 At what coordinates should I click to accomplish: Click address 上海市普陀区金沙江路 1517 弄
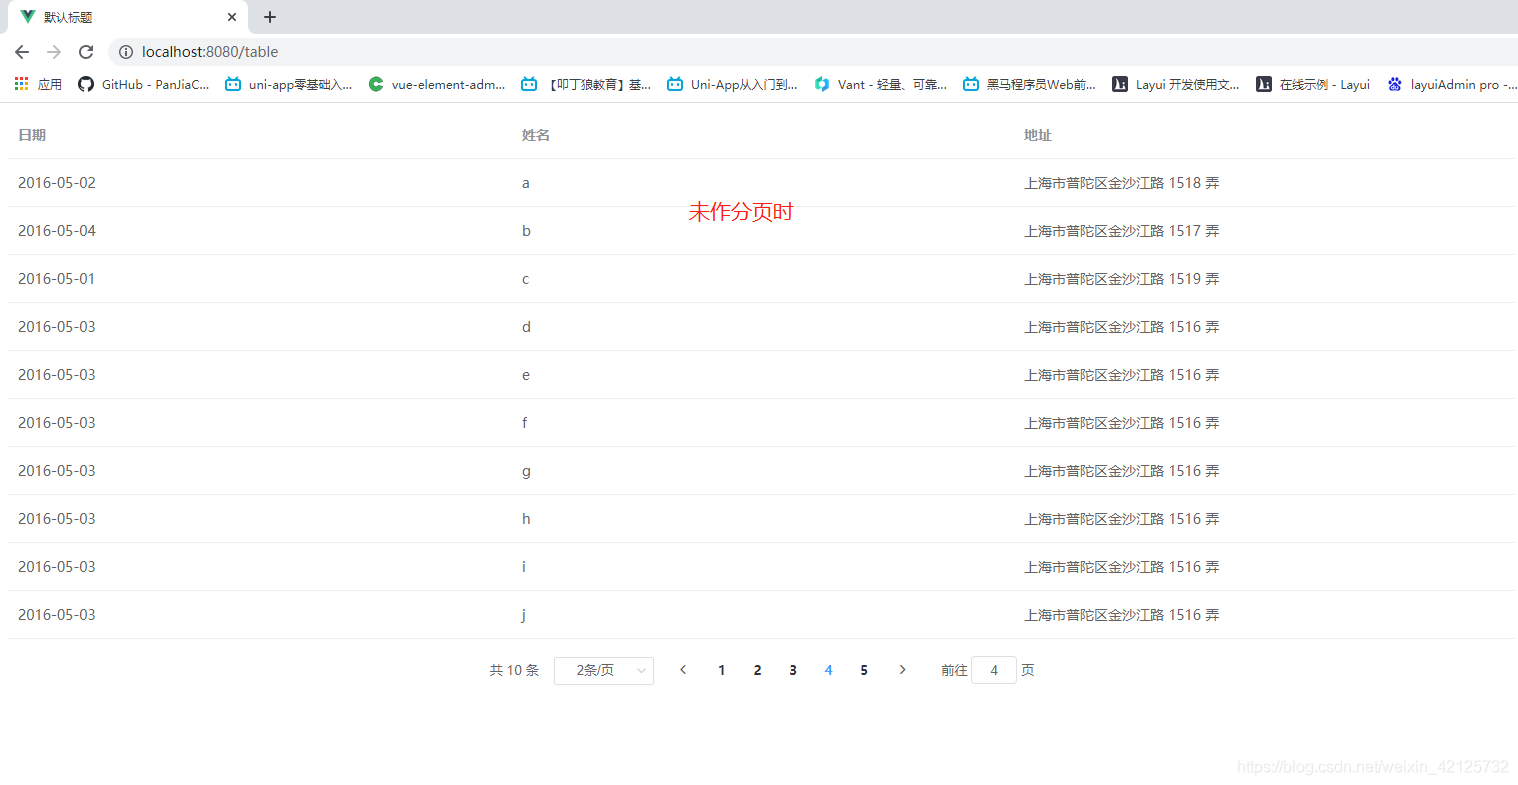[1122, 231]
